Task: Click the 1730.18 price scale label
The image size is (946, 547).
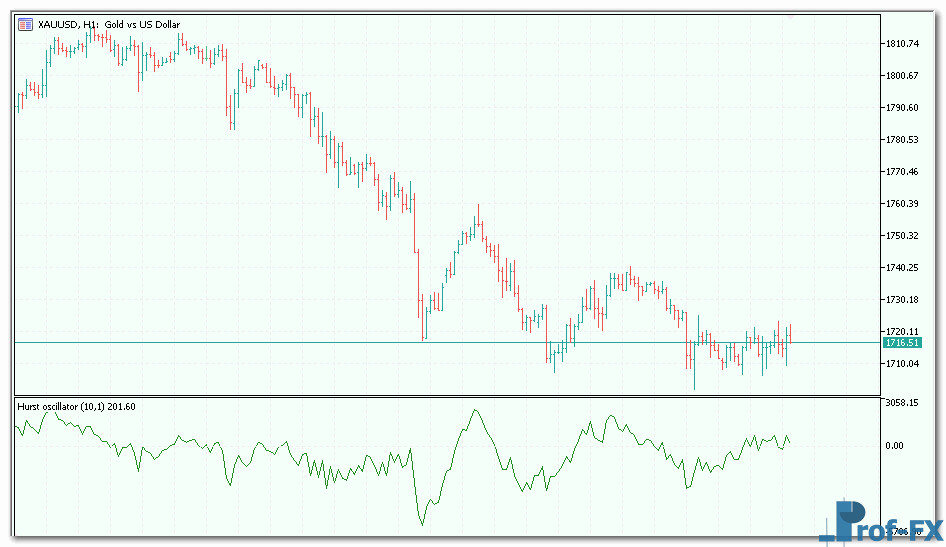Action: click(x=901, y=300)
